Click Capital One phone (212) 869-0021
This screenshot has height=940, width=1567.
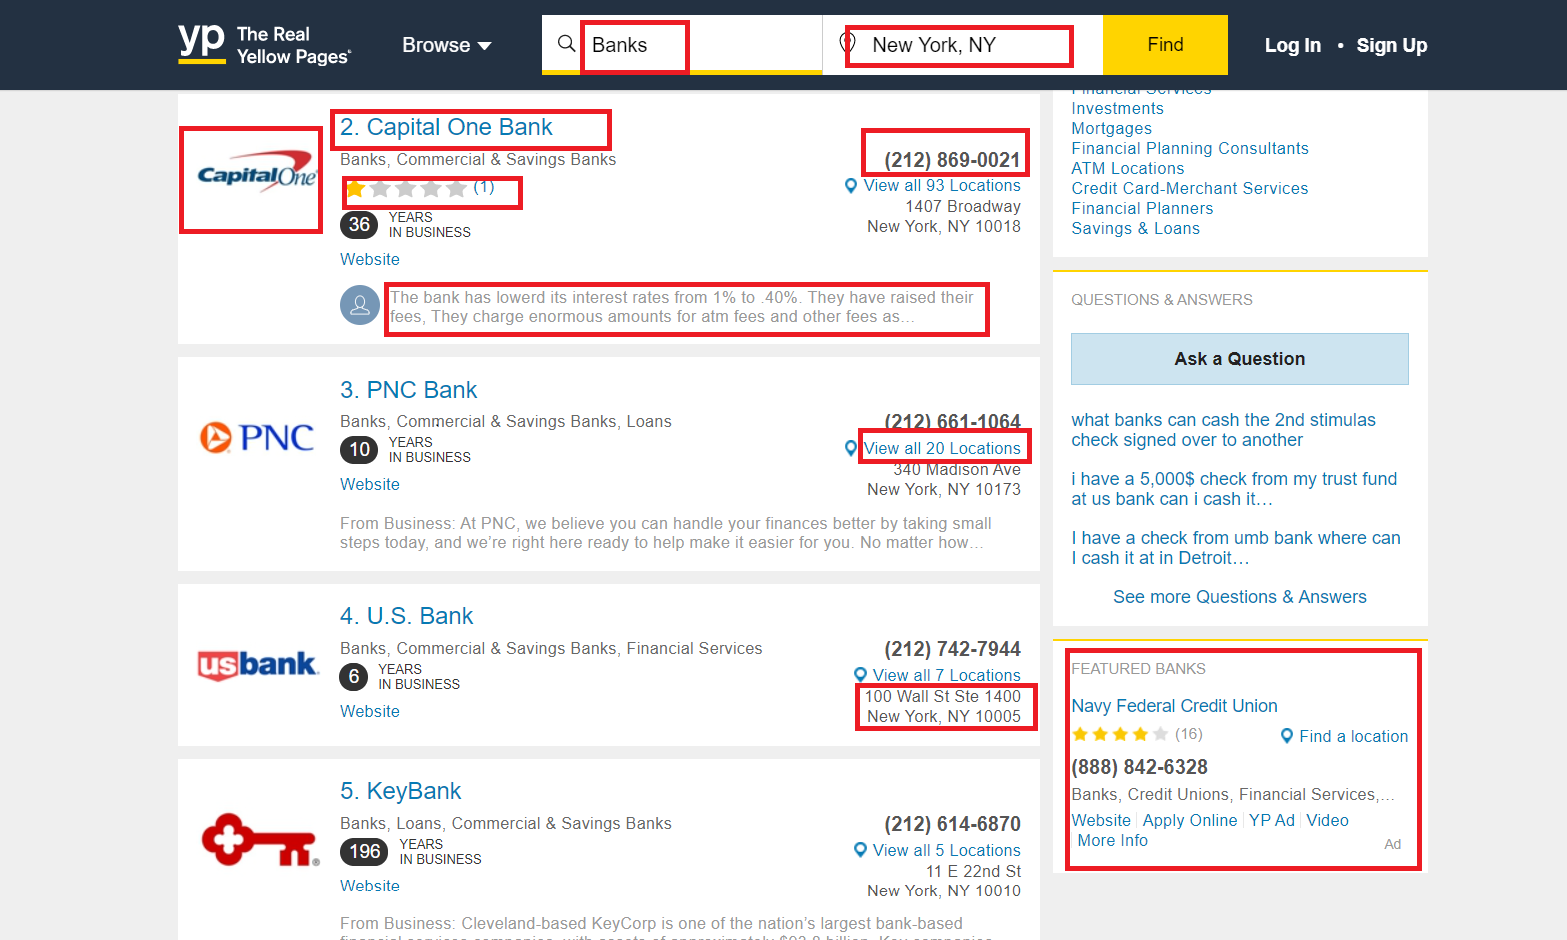[952, 160]
